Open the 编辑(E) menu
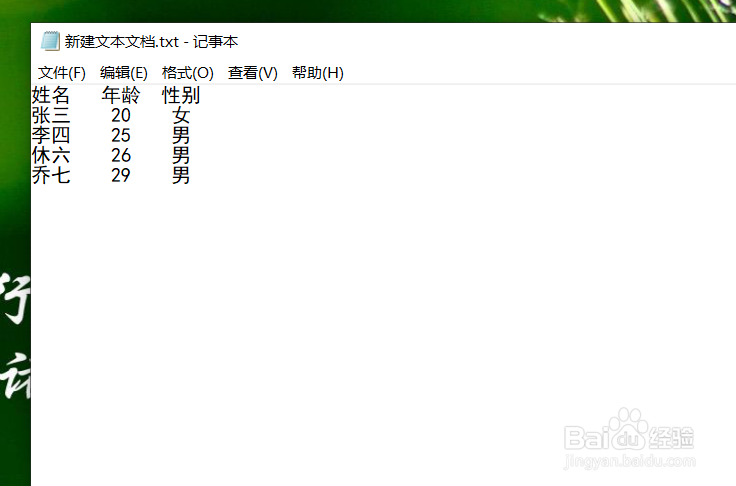The width and height of the screenshot is (736, 486). tap(123, 73)
